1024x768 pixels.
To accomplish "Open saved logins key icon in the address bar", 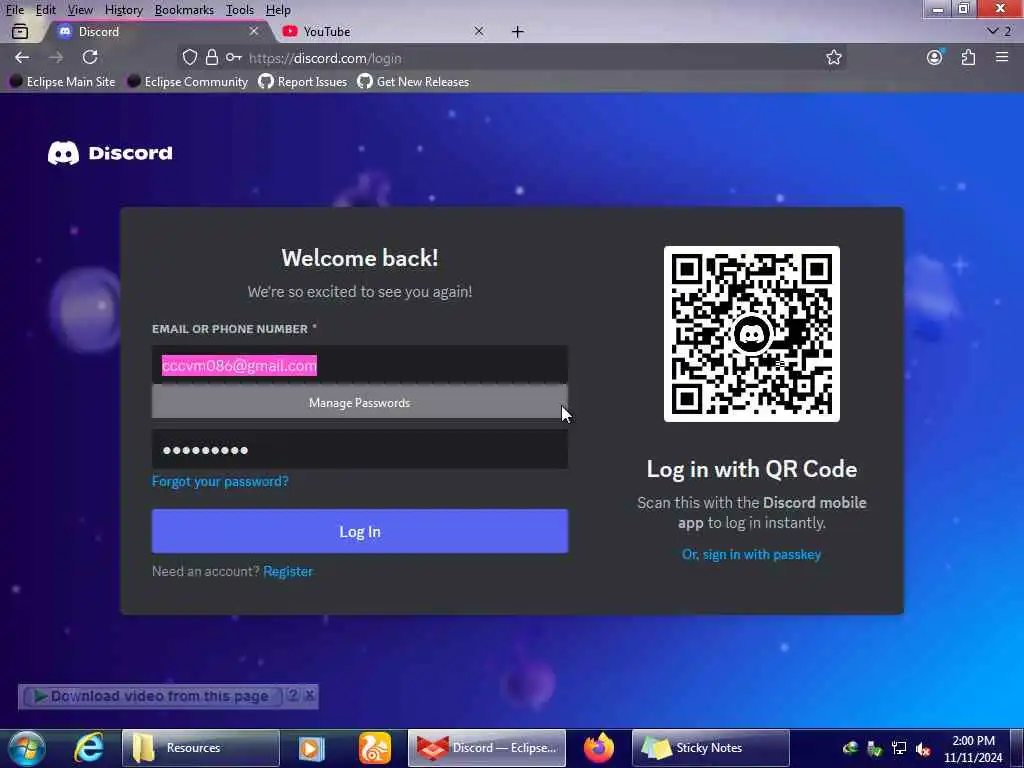I will click(234, 57).
